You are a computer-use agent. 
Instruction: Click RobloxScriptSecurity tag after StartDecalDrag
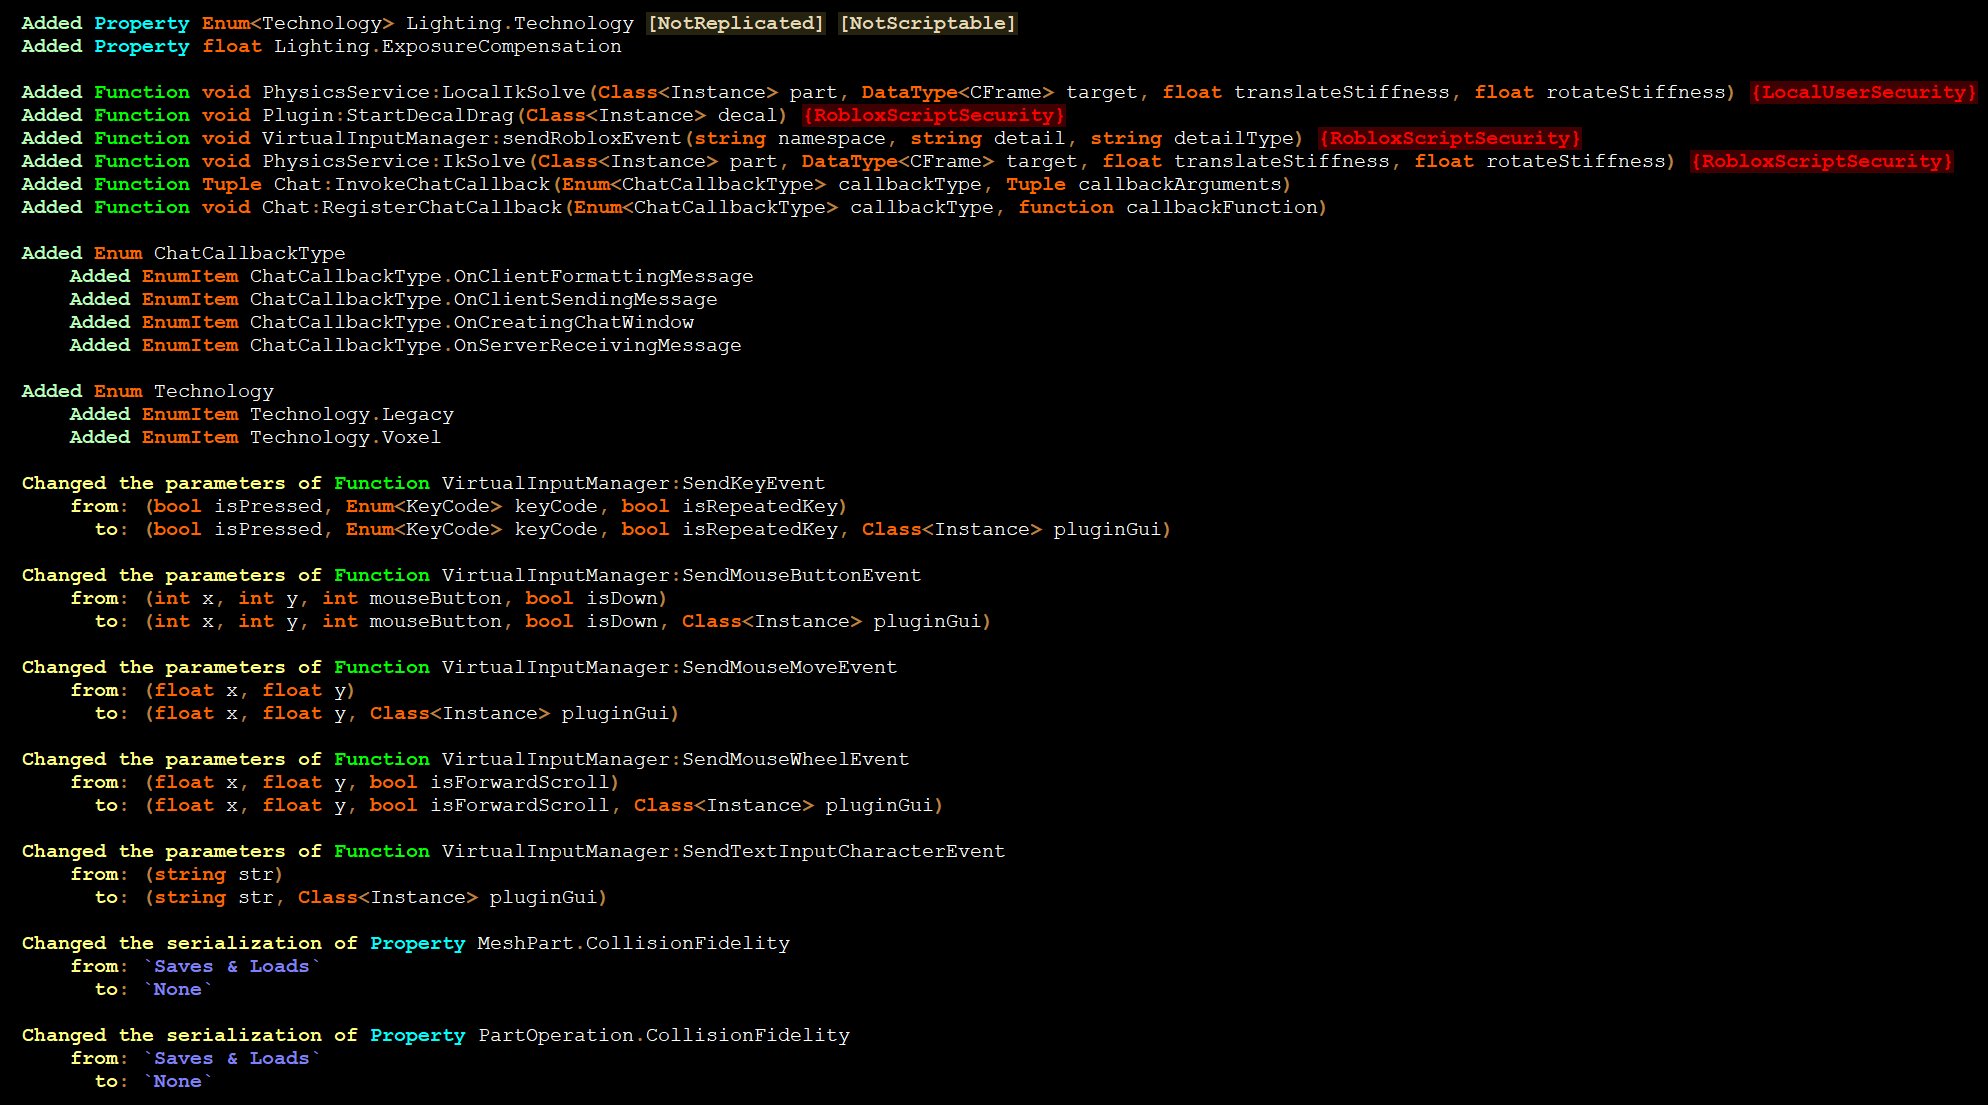click(x=933, y=115)
